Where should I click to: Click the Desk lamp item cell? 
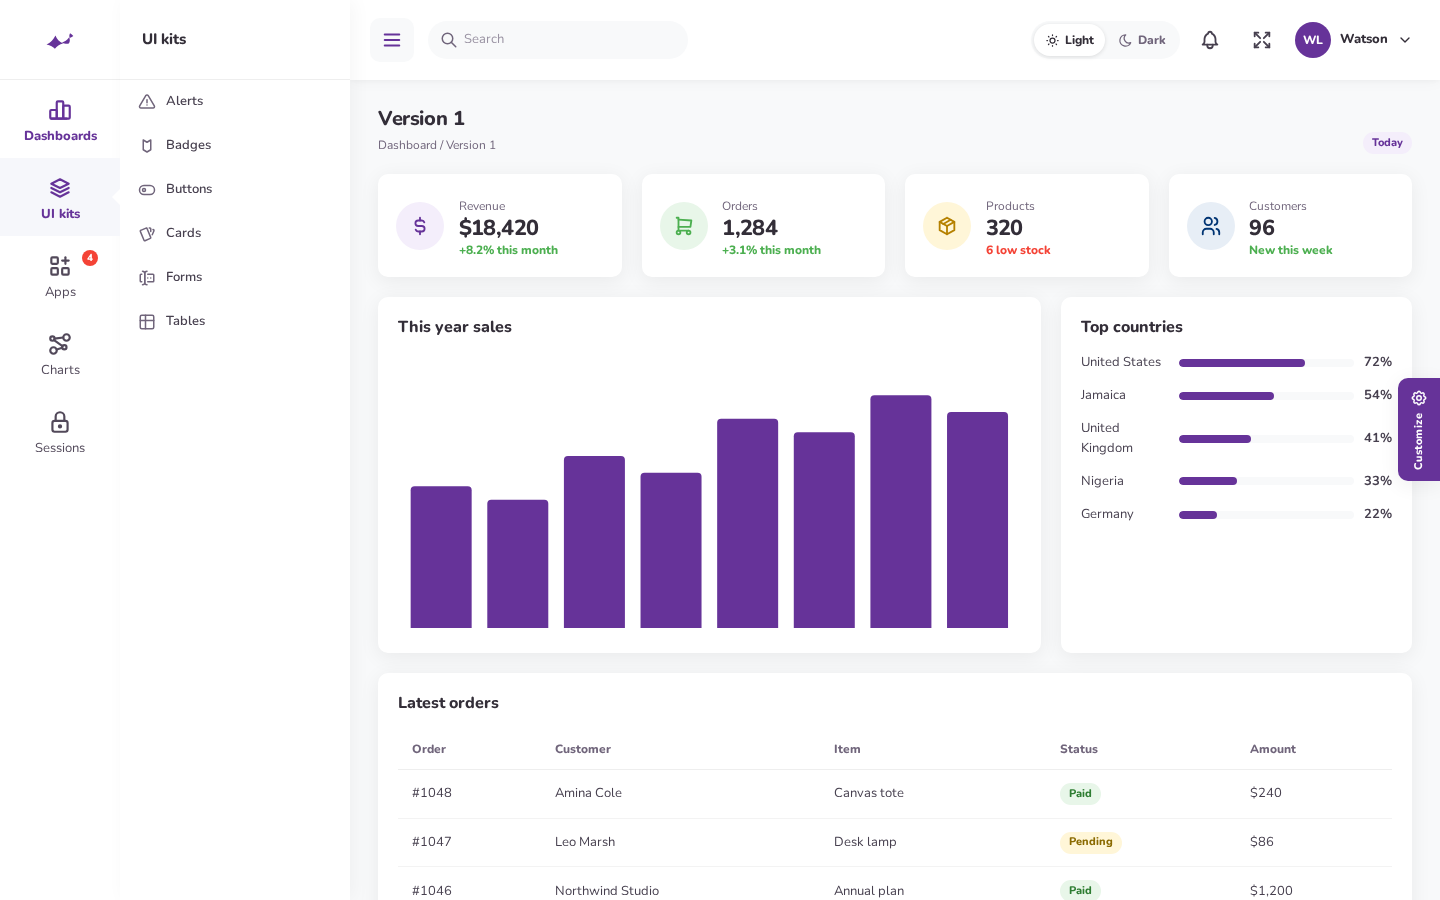[x=865, y=842]
